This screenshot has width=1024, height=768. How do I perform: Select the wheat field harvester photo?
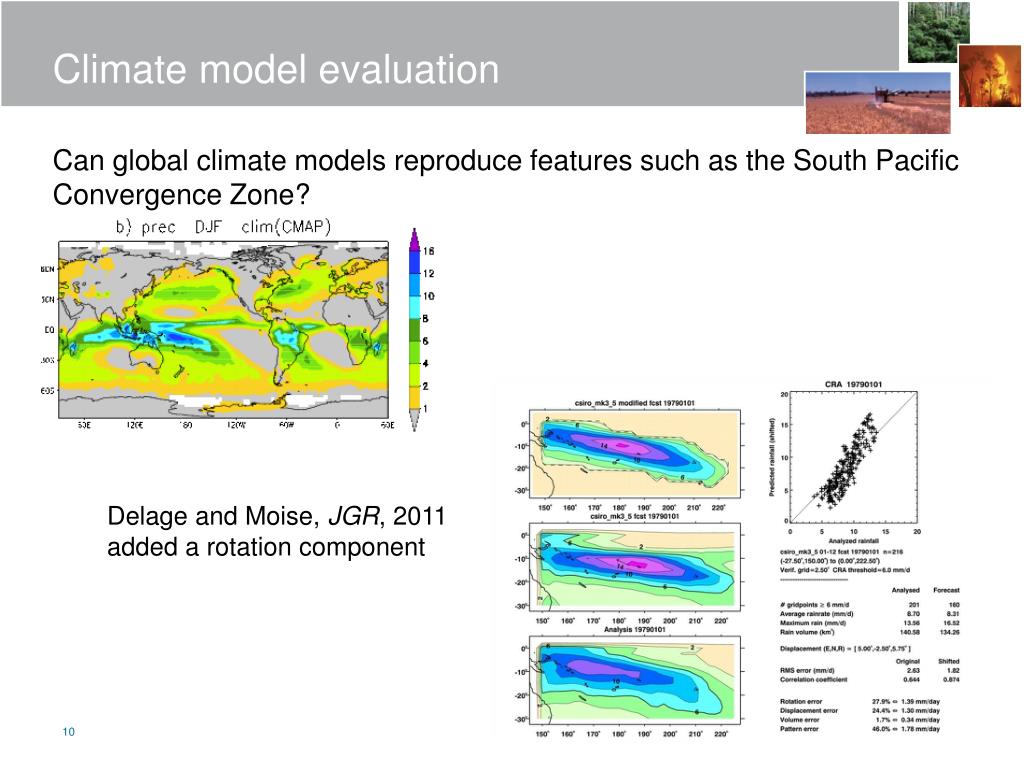[x=878, y=103]
